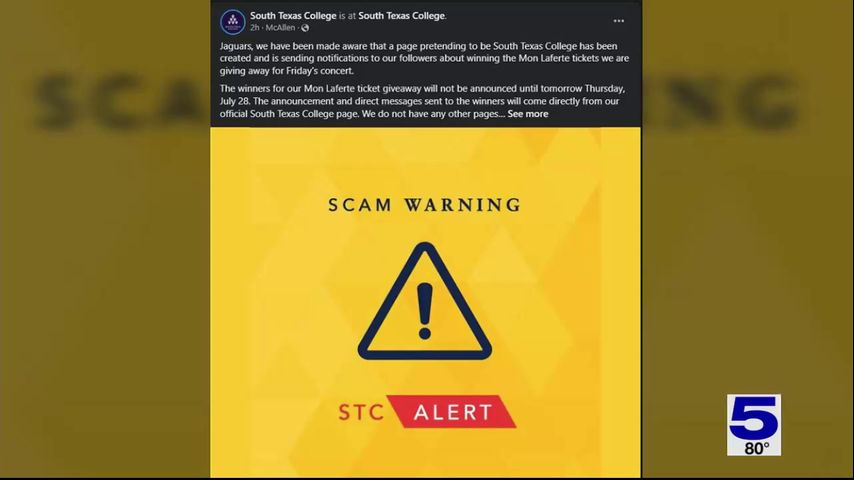Screen dimensions: 854x480
Task: Click the 80° temperature readout
Action: click(x=757, y=448)
